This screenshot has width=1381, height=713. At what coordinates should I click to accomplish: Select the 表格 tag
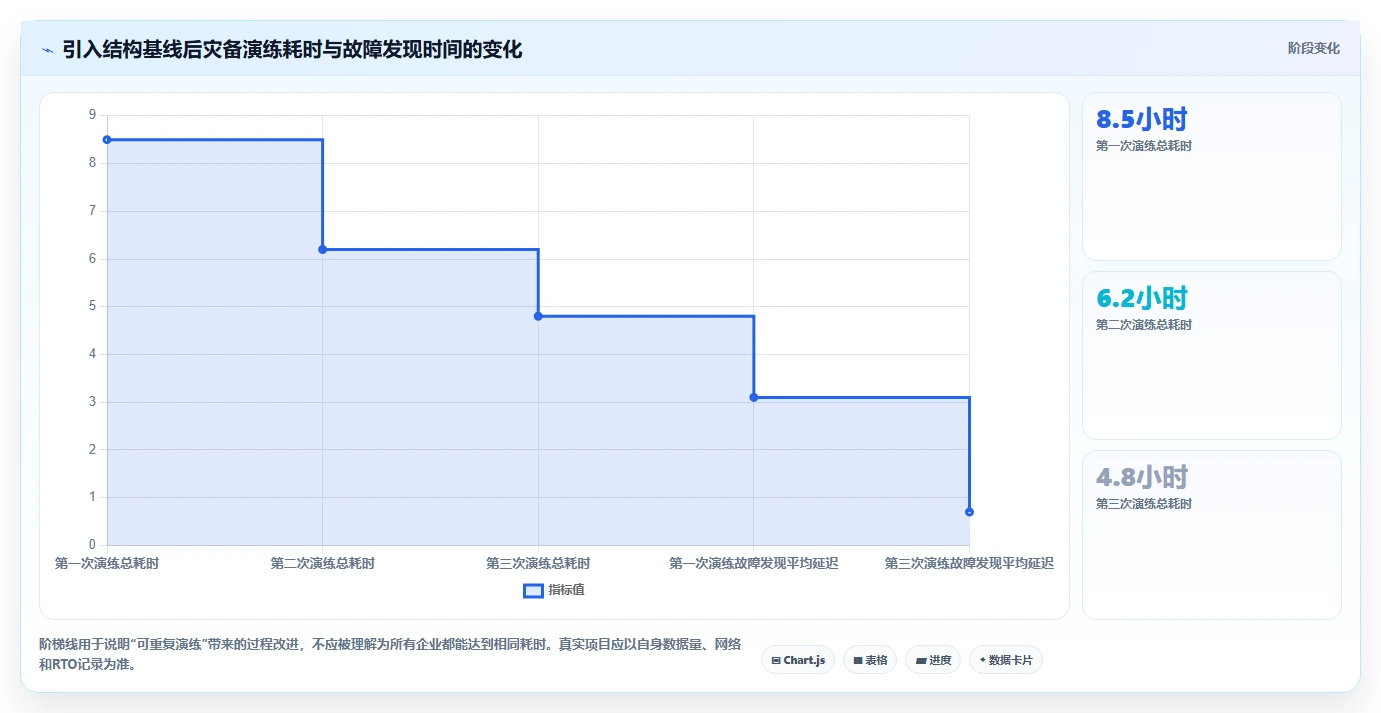(870, 660)
